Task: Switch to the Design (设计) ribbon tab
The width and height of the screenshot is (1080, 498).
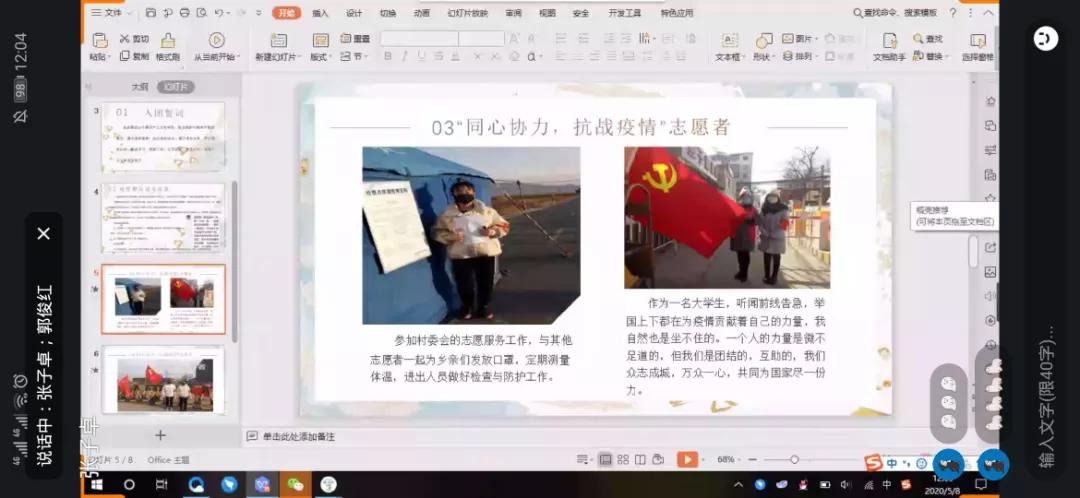Action: (x=354, y=13)
